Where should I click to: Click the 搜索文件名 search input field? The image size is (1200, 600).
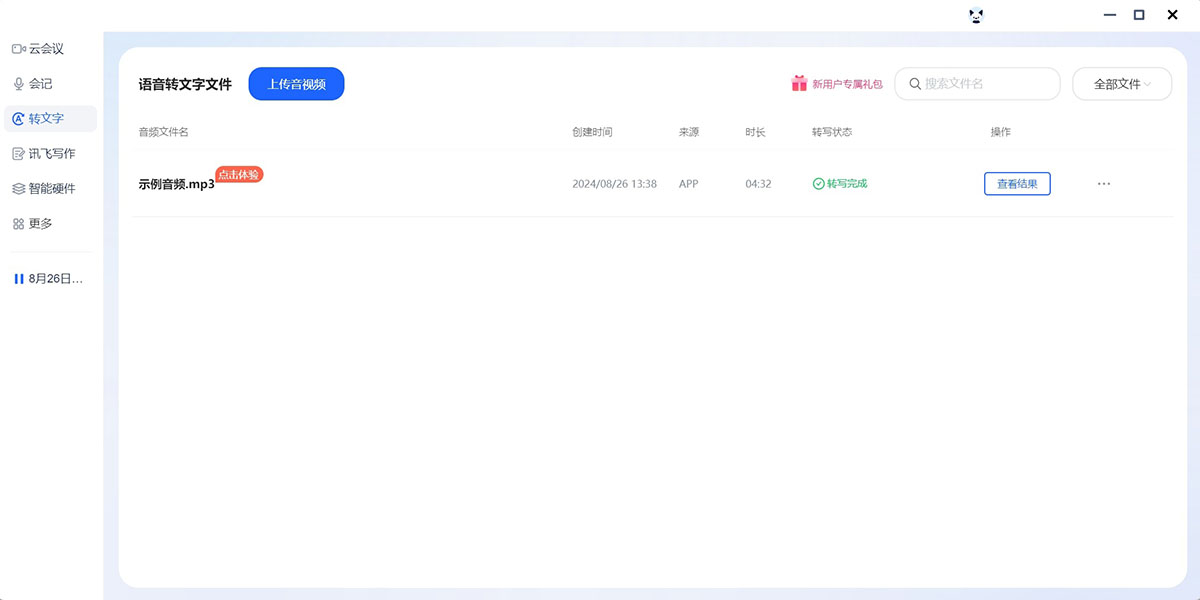click(x=985, y=84)
